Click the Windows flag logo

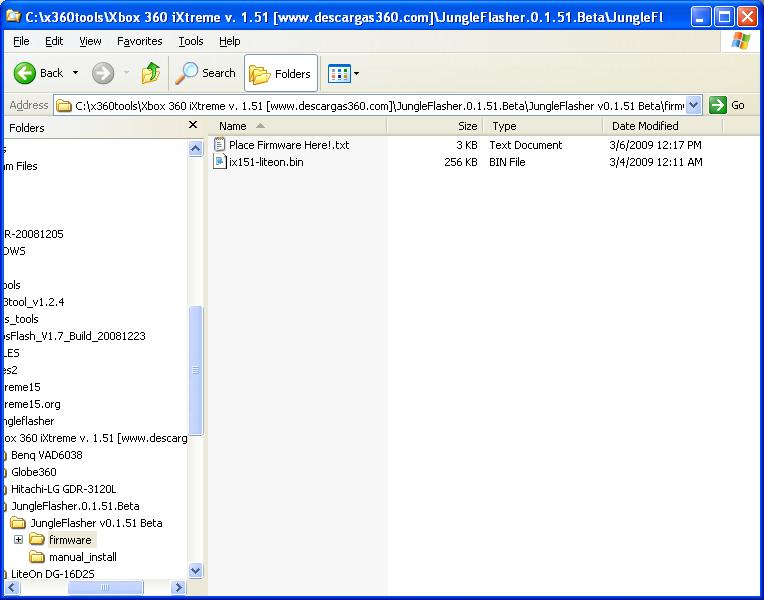741,41
